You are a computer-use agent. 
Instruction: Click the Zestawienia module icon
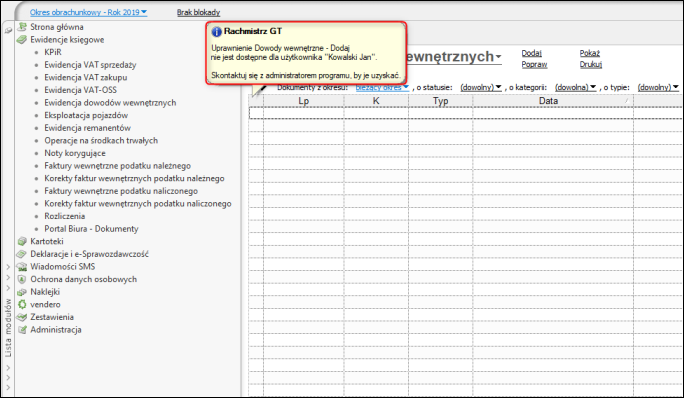pyautogui.click(x=22, y=317)
